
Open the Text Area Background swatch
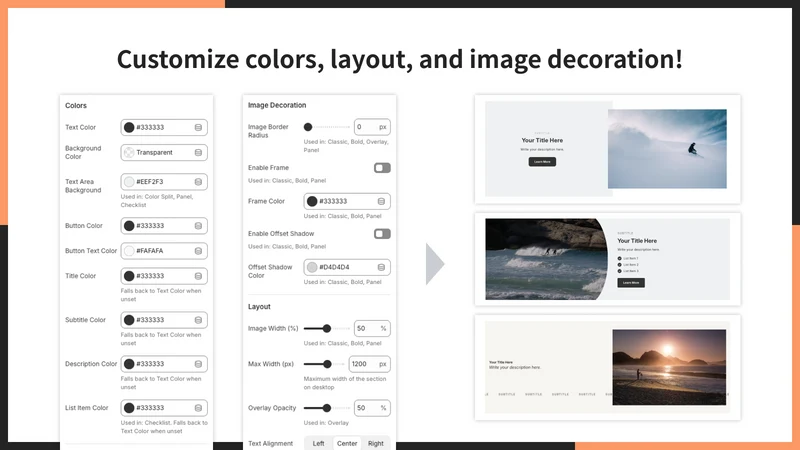[129, 182]
